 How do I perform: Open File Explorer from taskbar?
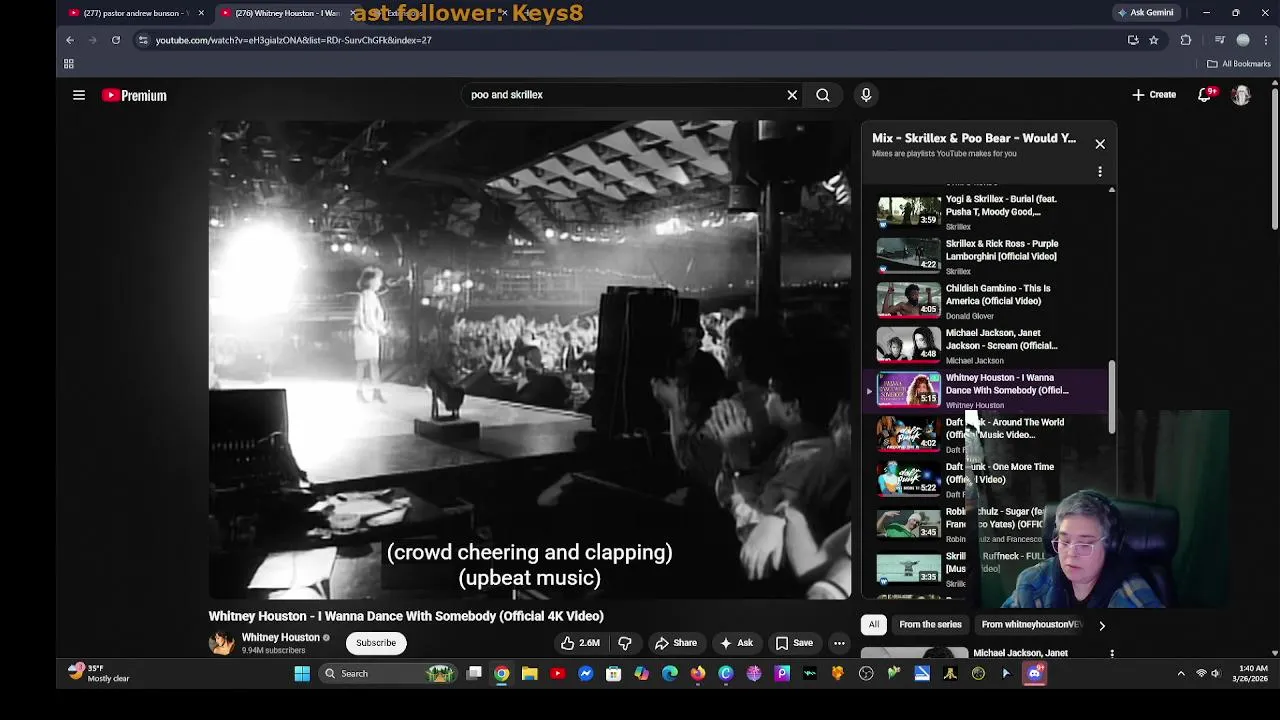coord(530,674)
